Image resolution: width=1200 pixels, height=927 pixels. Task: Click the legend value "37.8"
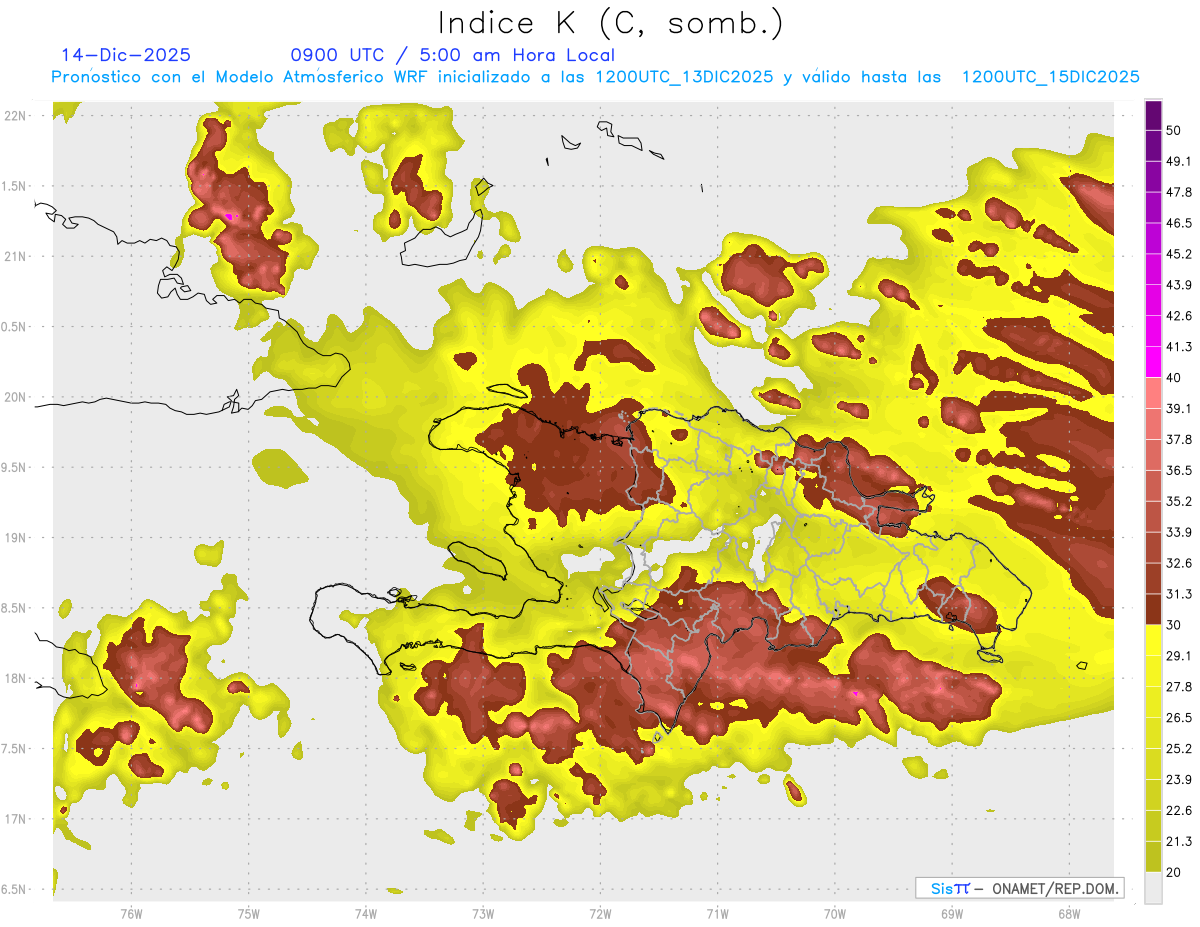pos(1180,439)
